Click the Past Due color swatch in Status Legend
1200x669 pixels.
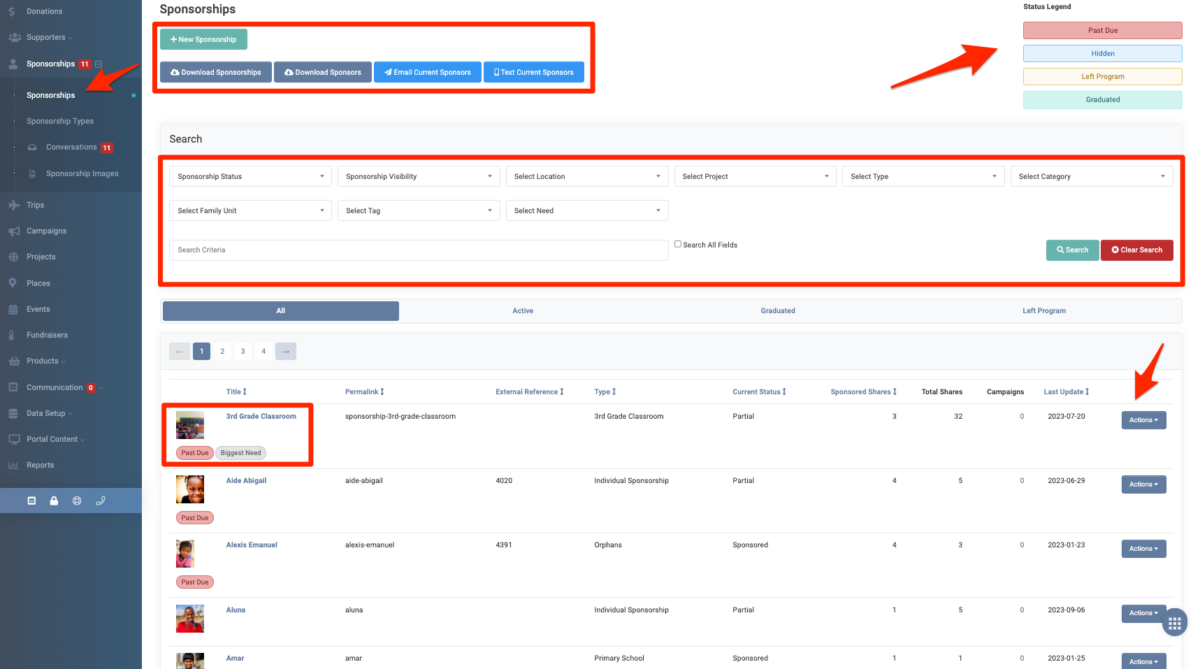point(1102,31)
